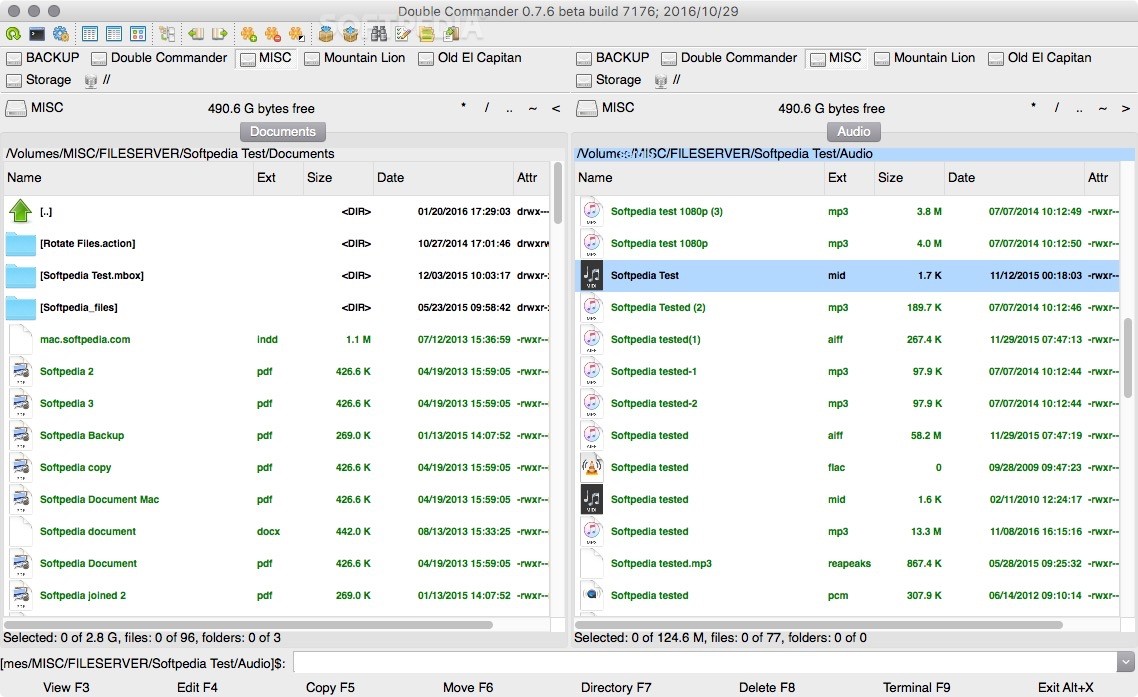Click the Directory F7 button
The height and width of the screenshot is (697, 1138).
tap(616, 688)
